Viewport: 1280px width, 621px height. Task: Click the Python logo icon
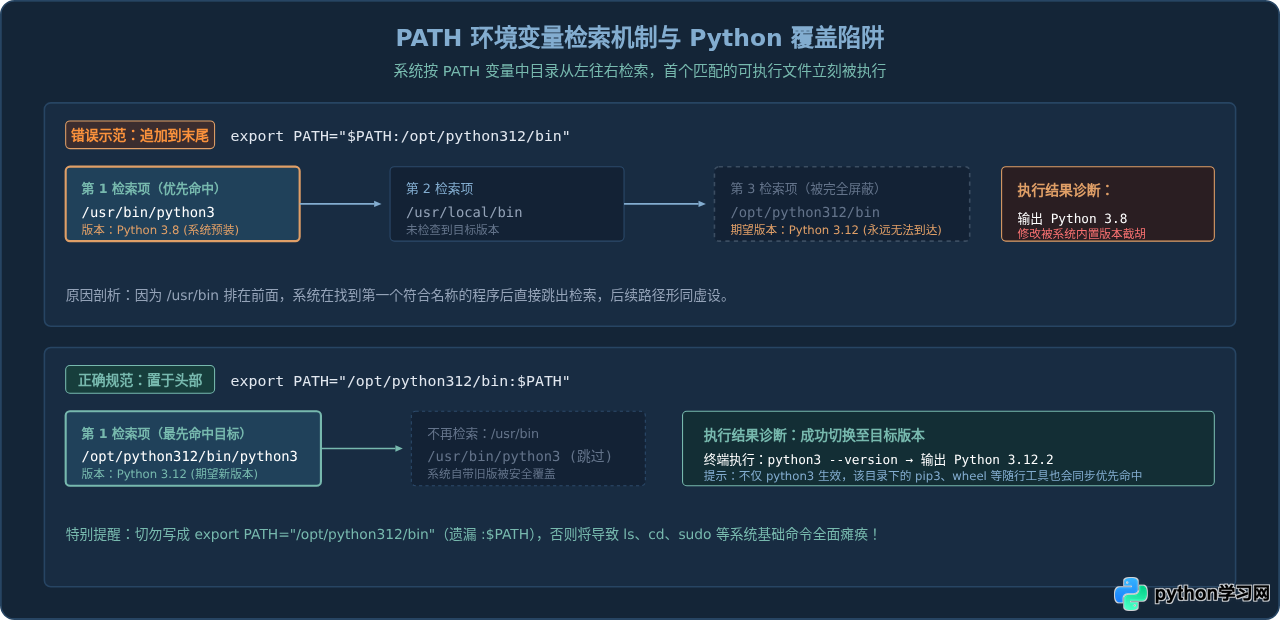click(1131, 593)
